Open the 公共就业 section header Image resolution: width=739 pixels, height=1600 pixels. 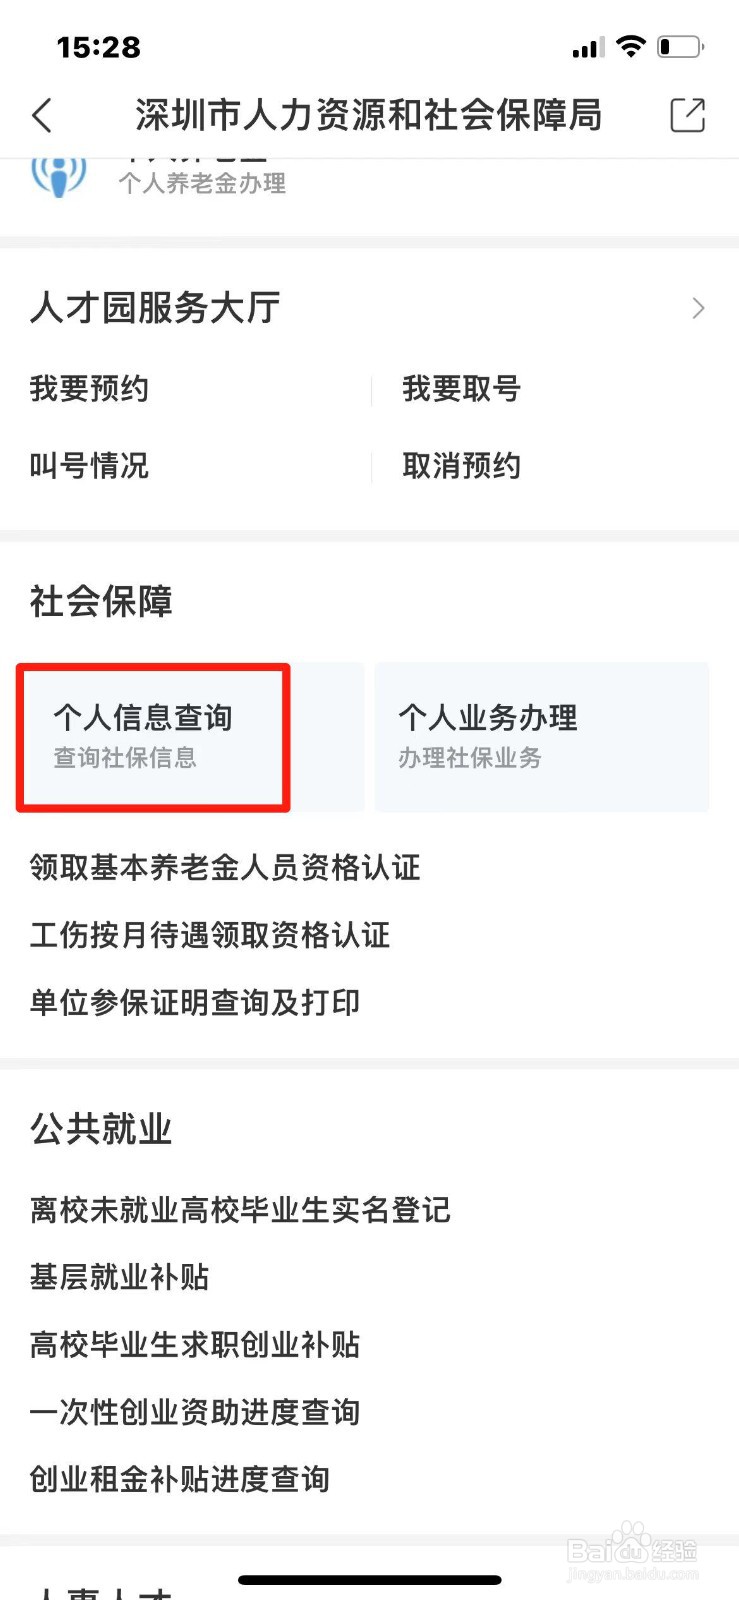click(99, 1129)
